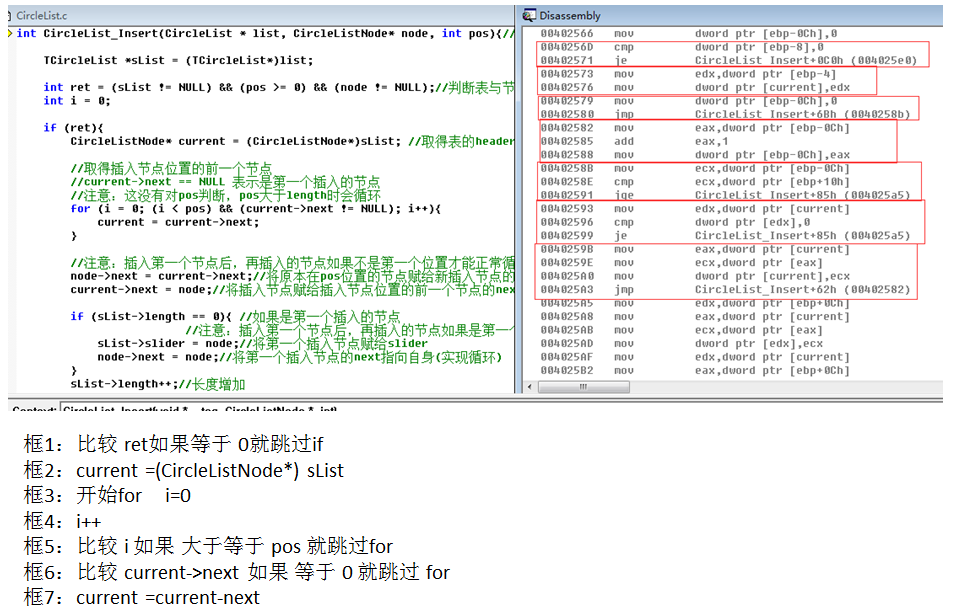Click the Disassembly horizontal scrollbar thumb
960x610 pixels.
point(583,386)
